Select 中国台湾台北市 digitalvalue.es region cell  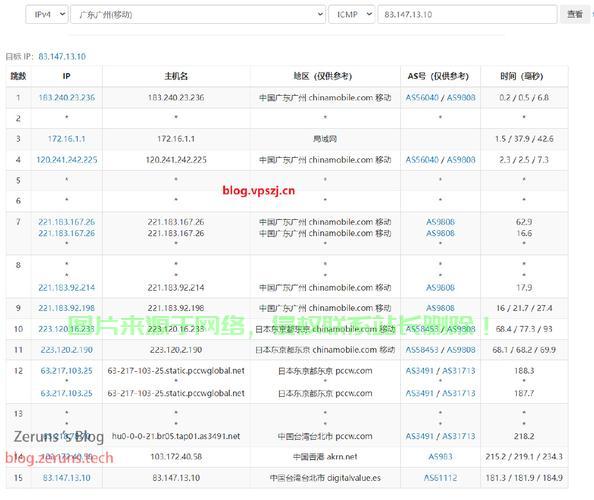point(325,478)
